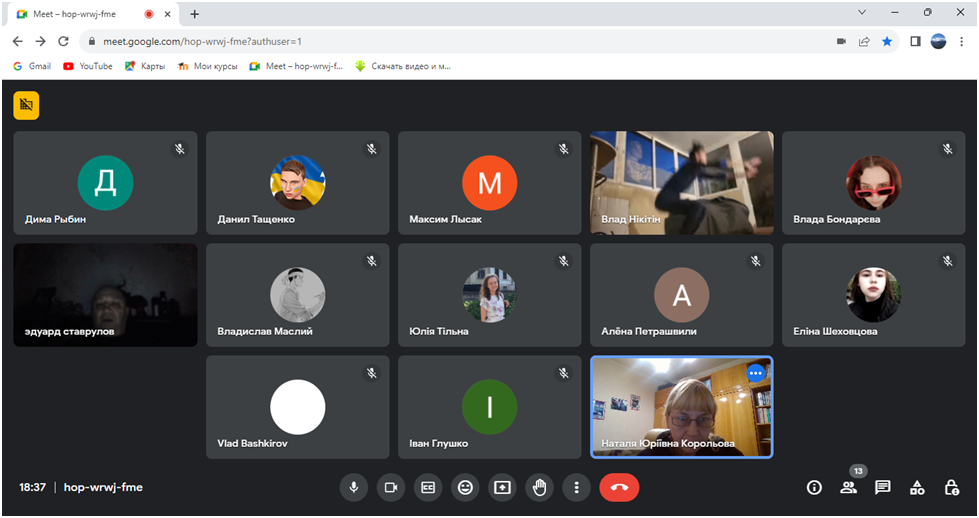Open the Activities panel
Screen dimensions: 979x518
917,487
